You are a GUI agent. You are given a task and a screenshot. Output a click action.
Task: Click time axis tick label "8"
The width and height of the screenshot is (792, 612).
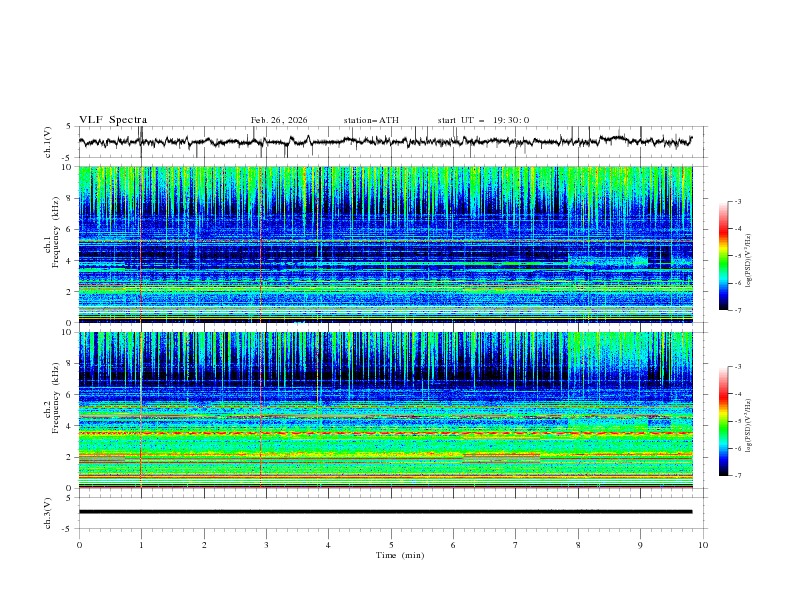[578, 545]
